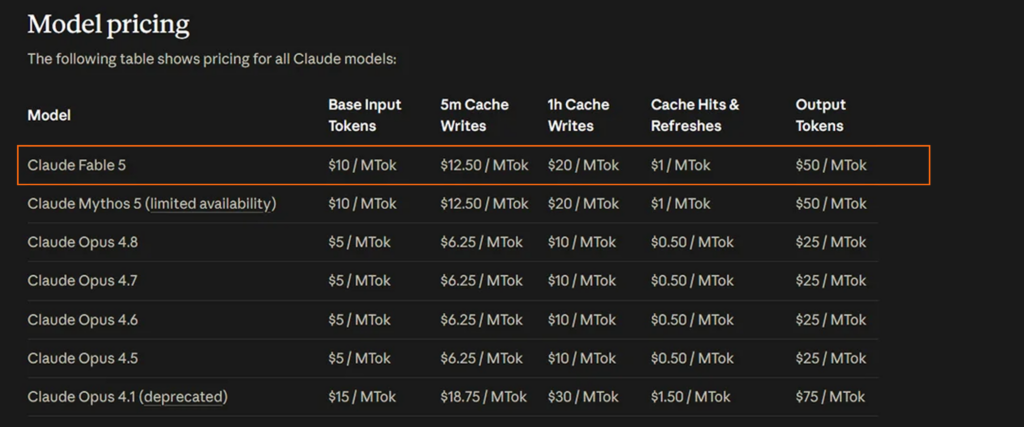Screen dimensions: 1024x427
Task: Click Claude Opus 4.6 cache hits '$0.50 / MTok'
Action: click(692, 320)
